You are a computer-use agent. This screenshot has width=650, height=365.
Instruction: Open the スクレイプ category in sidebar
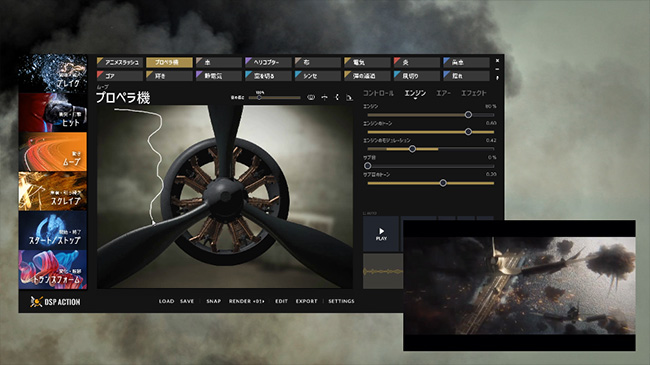[x=53, y=191]
